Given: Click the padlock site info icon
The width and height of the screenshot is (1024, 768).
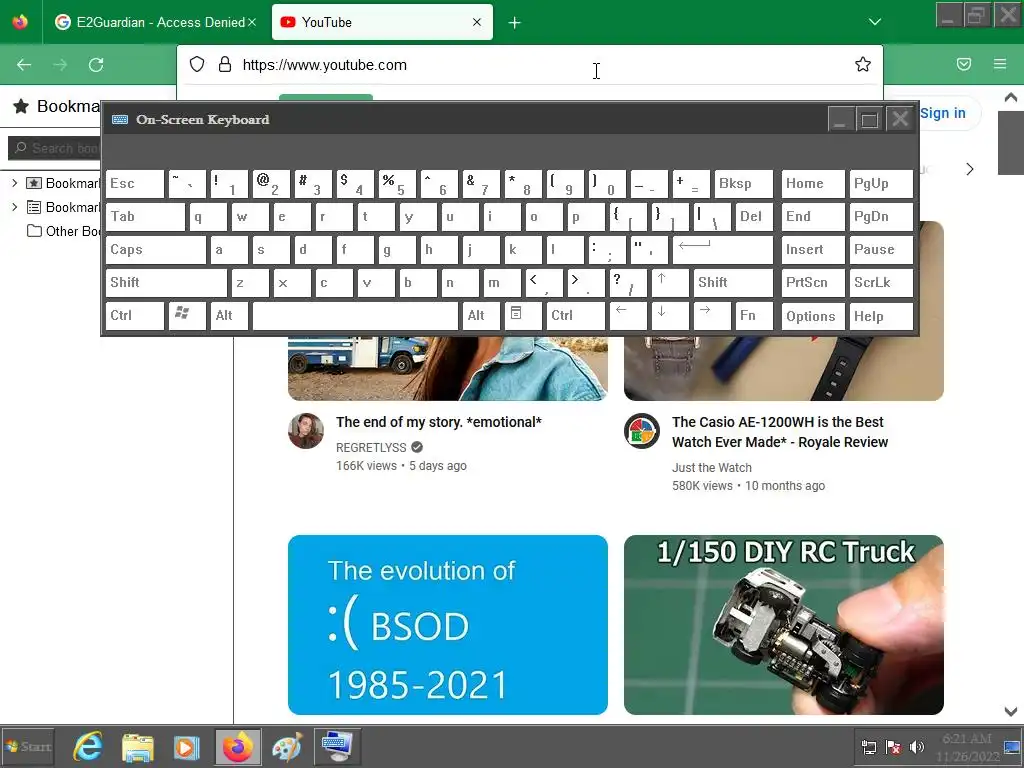Looking at the screenshot, I should pyautogui.click(x=225, y=64).
